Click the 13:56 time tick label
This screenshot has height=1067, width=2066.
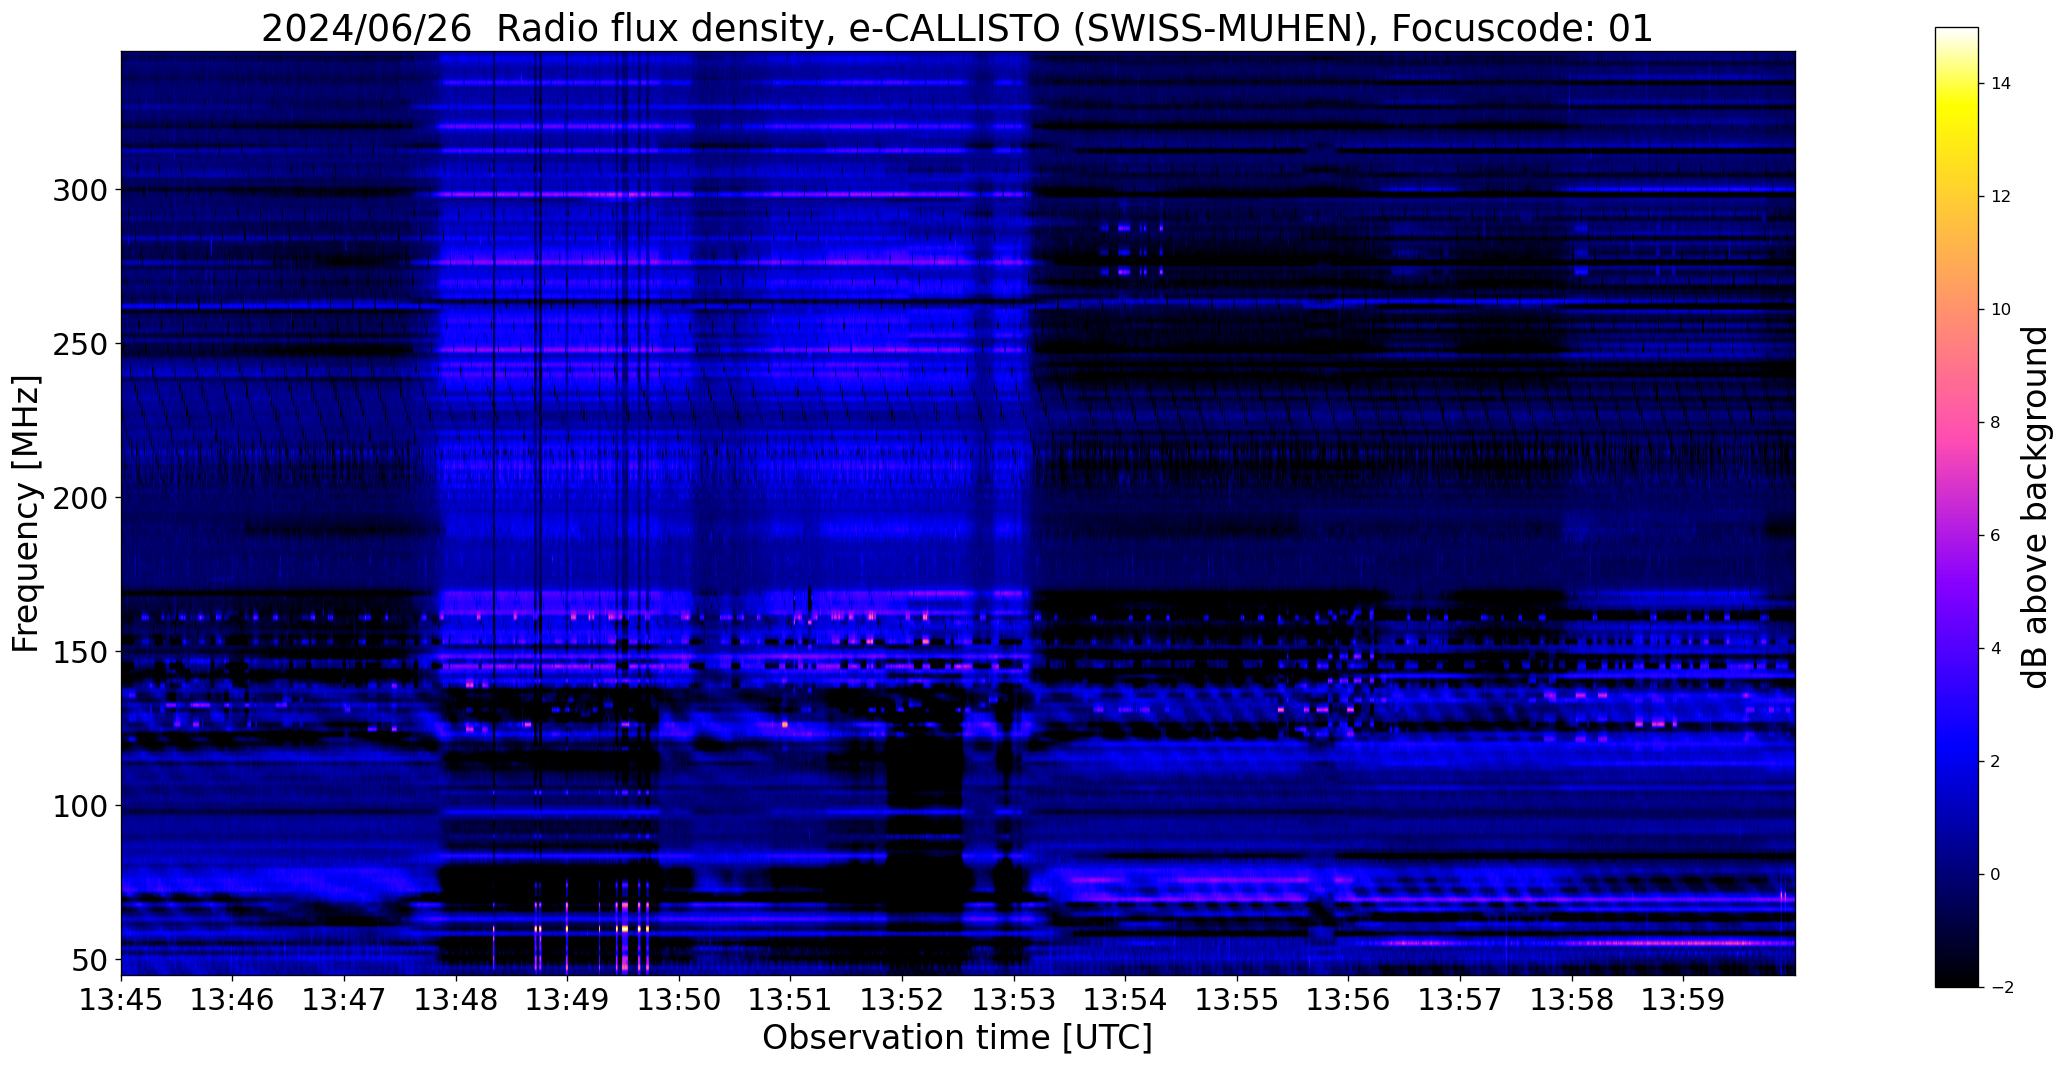(1348, 999)
